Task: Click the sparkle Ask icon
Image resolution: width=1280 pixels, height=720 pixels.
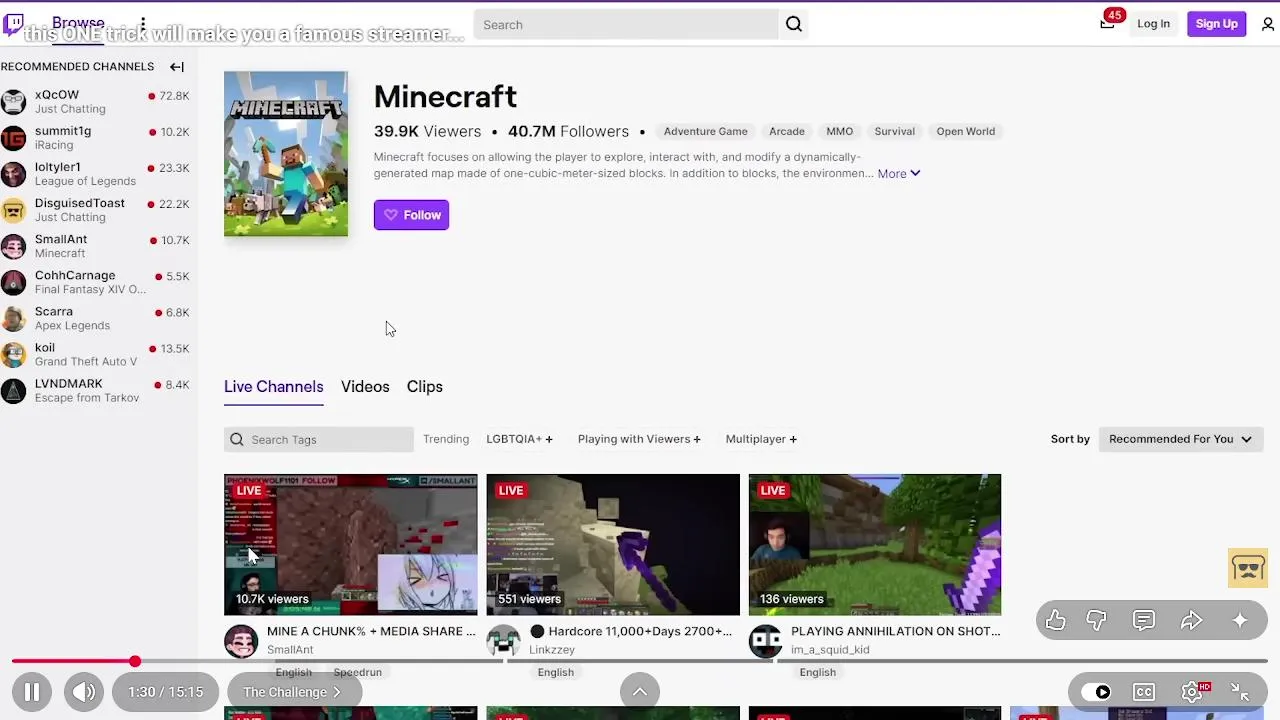Action: [1240, 621]
